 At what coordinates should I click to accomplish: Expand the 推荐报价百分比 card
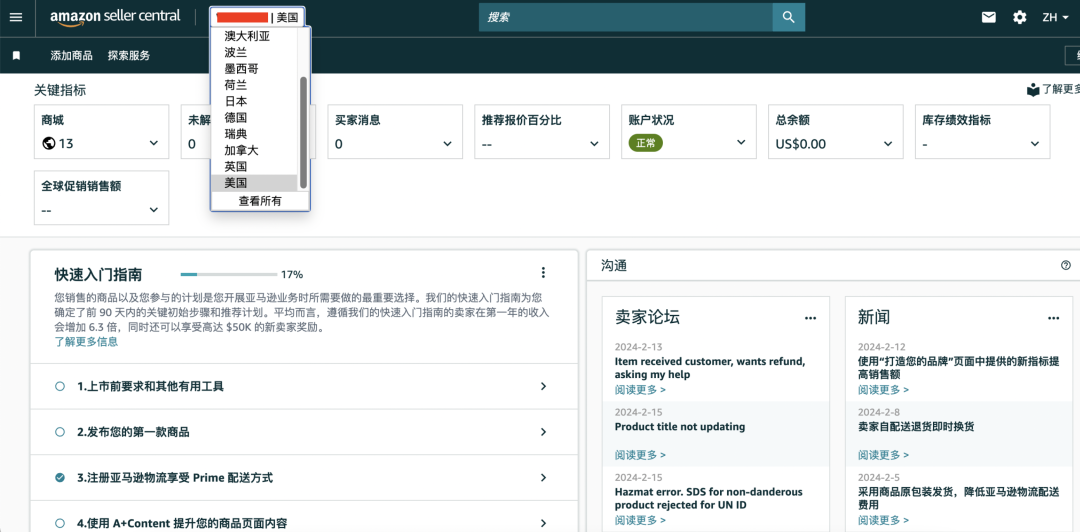(594, 143)
